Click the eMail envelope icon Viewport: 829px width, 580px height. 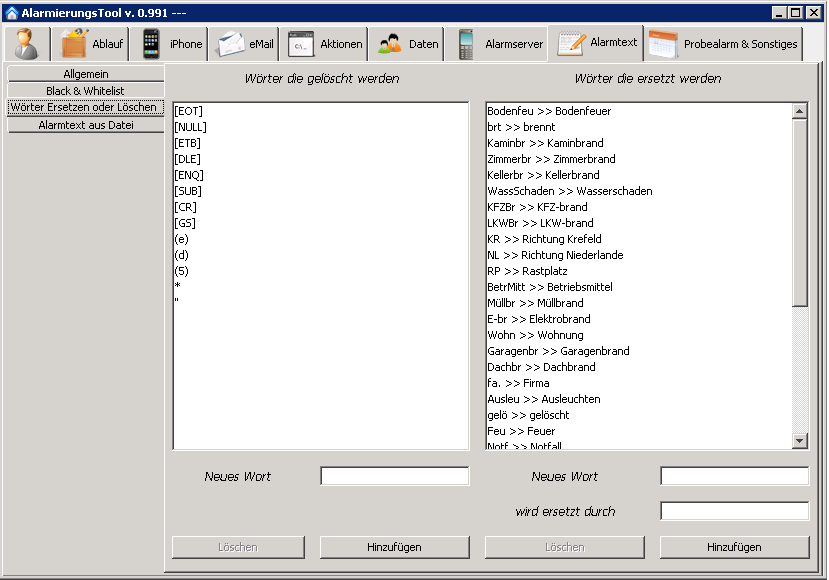[x=231, y=44]
